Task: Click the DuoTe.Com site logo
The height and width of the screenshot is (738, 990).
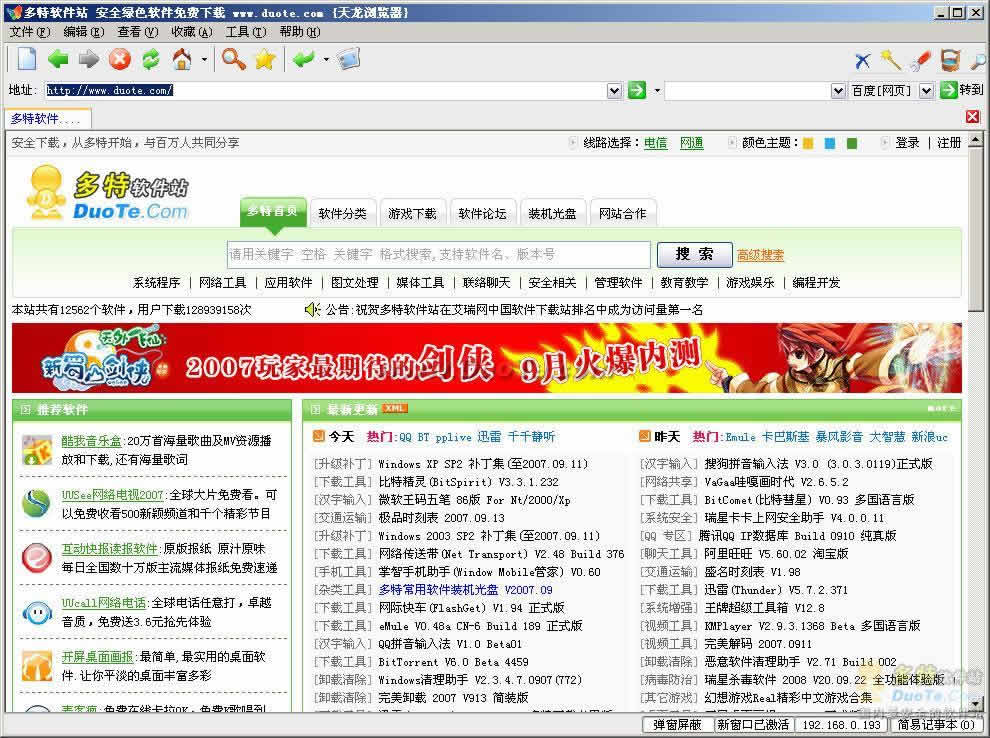Action: (x=107, y=194)
